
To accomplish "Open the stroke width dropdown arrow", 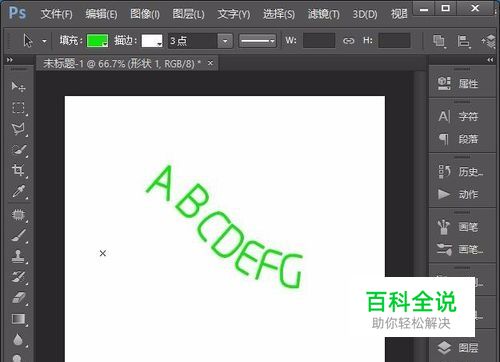I will 225,41.
